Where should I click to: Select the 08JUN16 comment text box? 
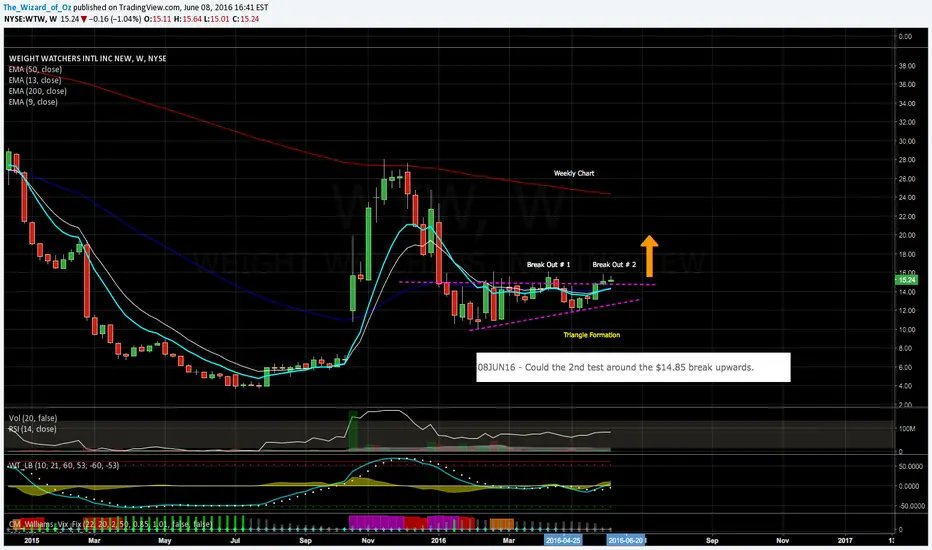pos(633,367)
